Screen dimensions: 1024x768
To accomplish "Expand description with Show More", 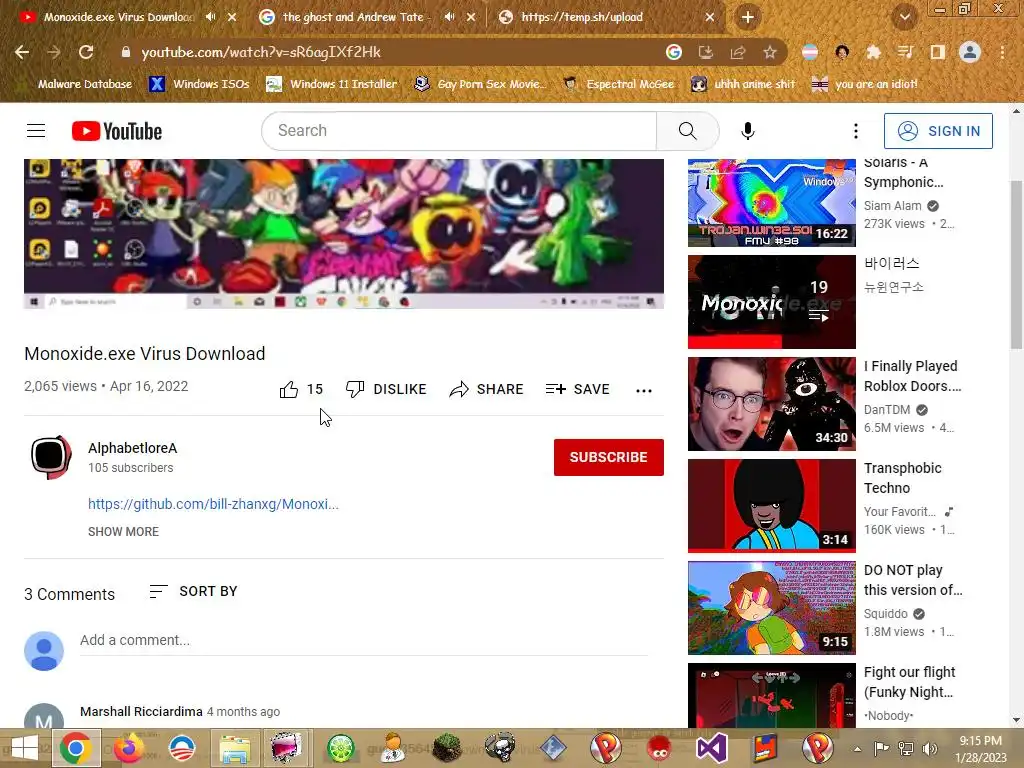I will pos(123,532).
